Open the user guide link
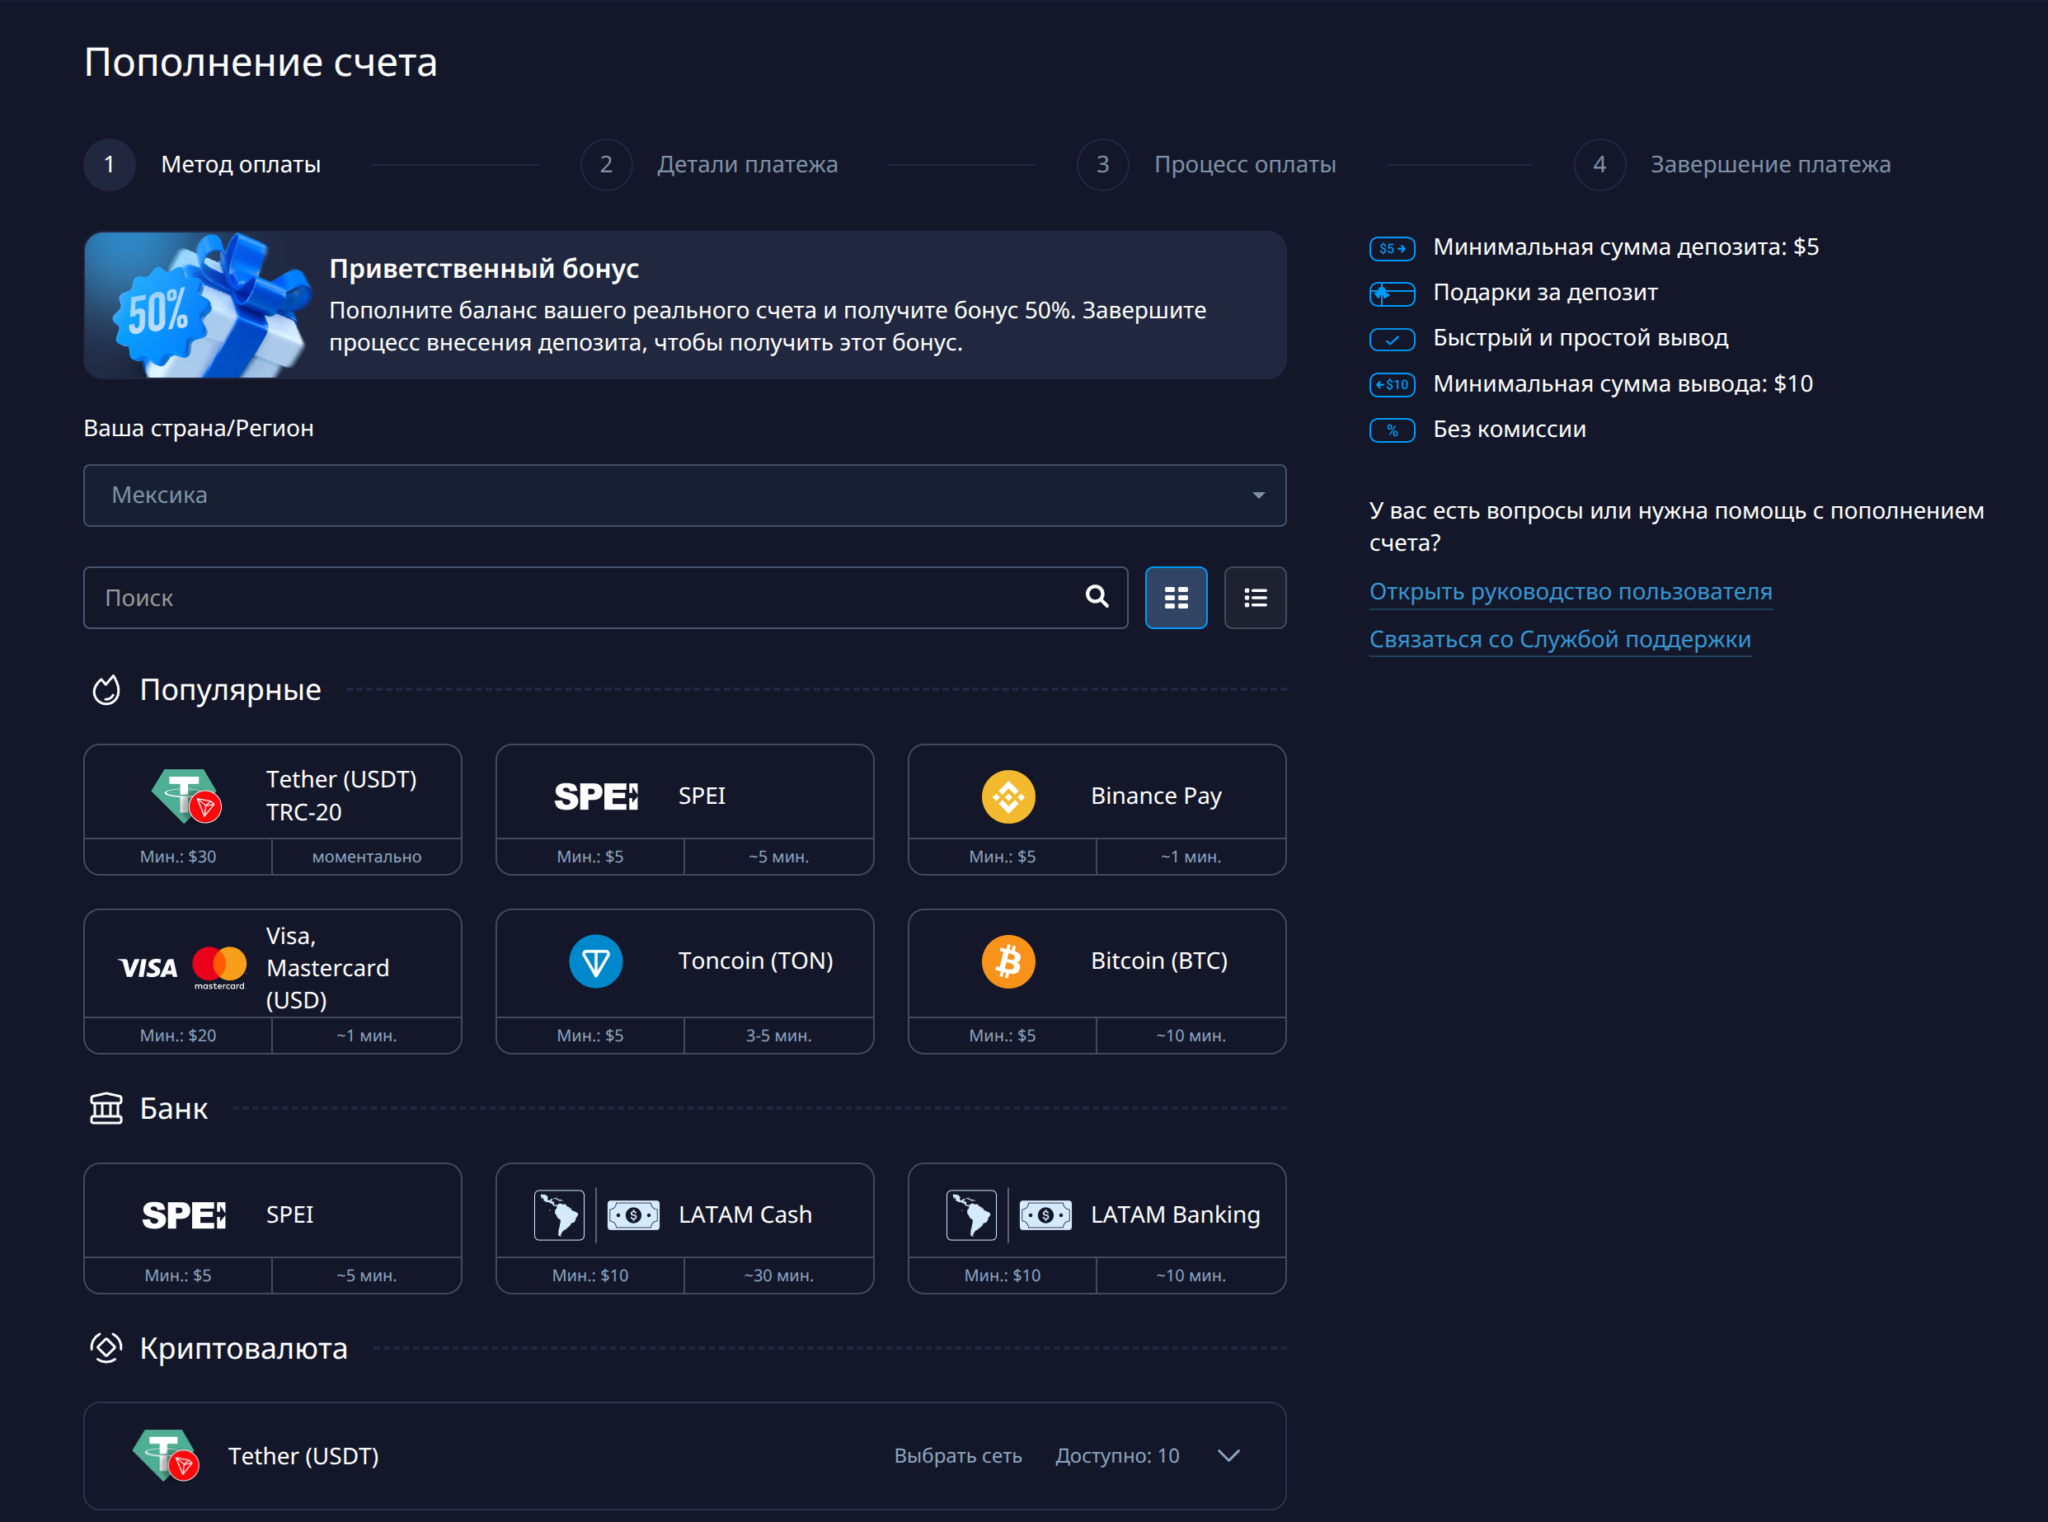 tap(1570, 592)
